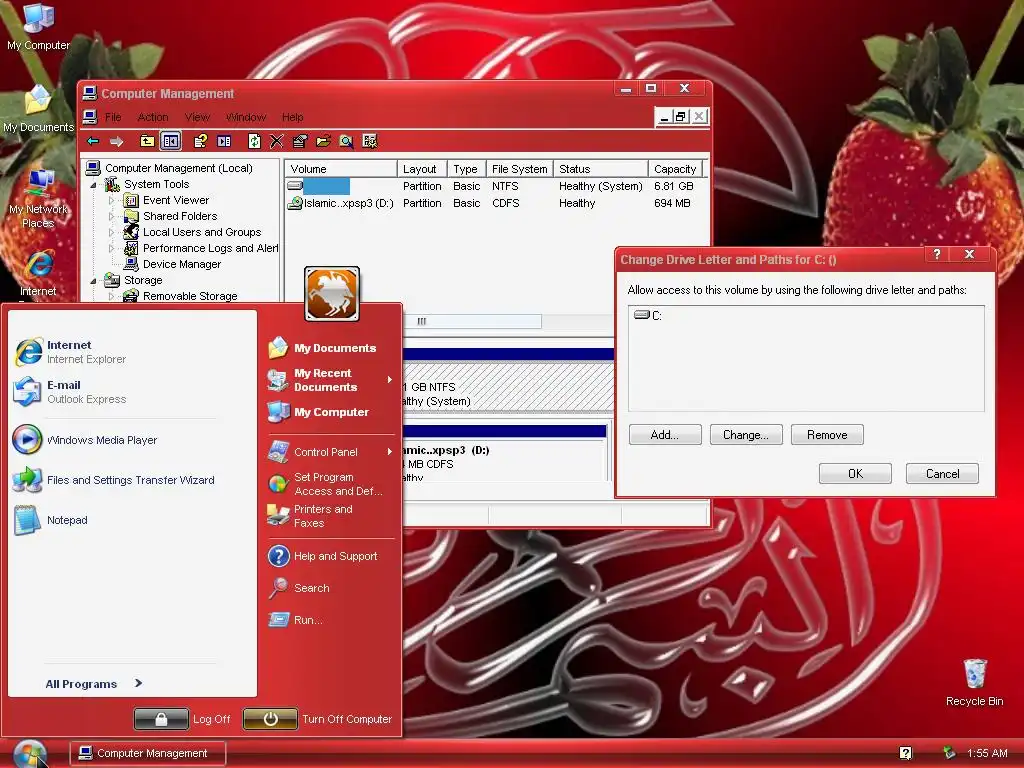Viewport: 1024px width, 768px height.
Task: Click the Volume column header
Action: (x=340, y=168)
